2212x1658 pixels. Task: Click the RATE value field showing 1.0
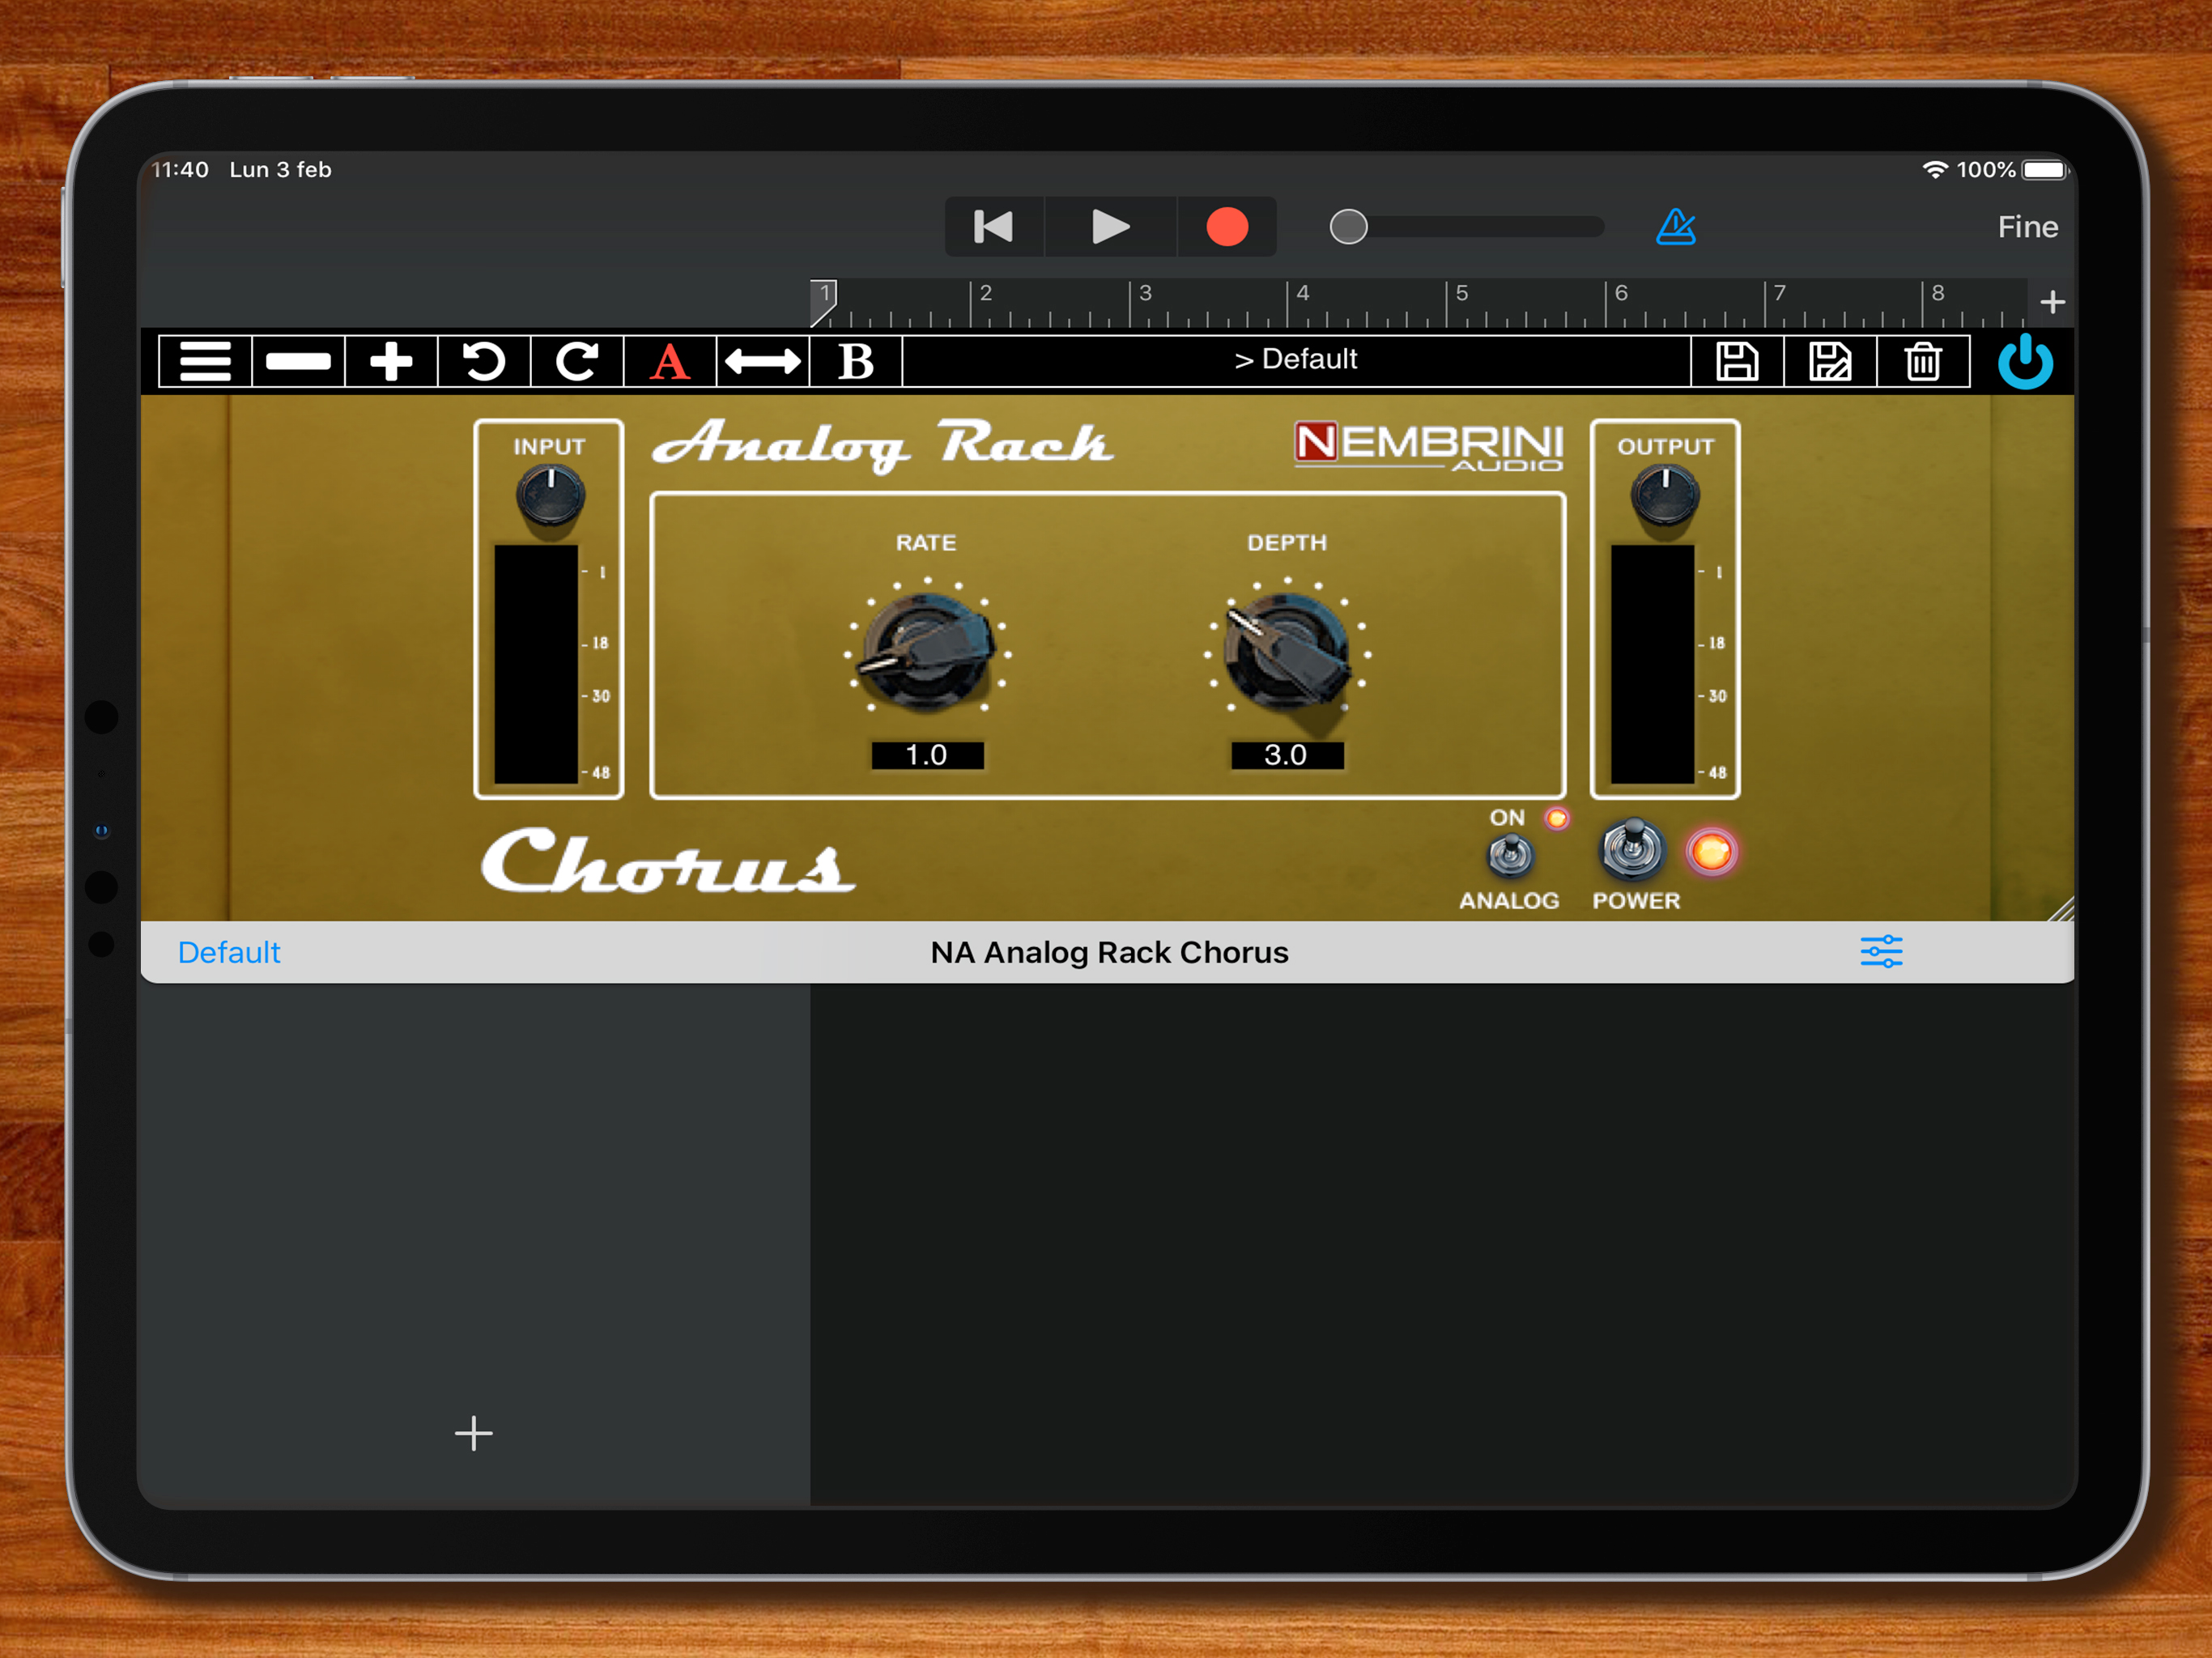tap(927, 755)
